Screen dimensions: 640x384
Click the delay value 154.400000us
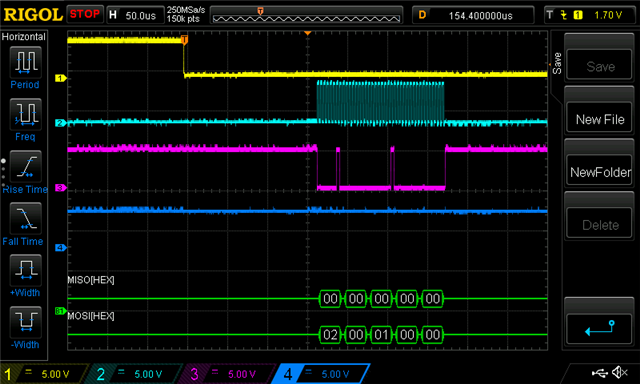[480, 16]
